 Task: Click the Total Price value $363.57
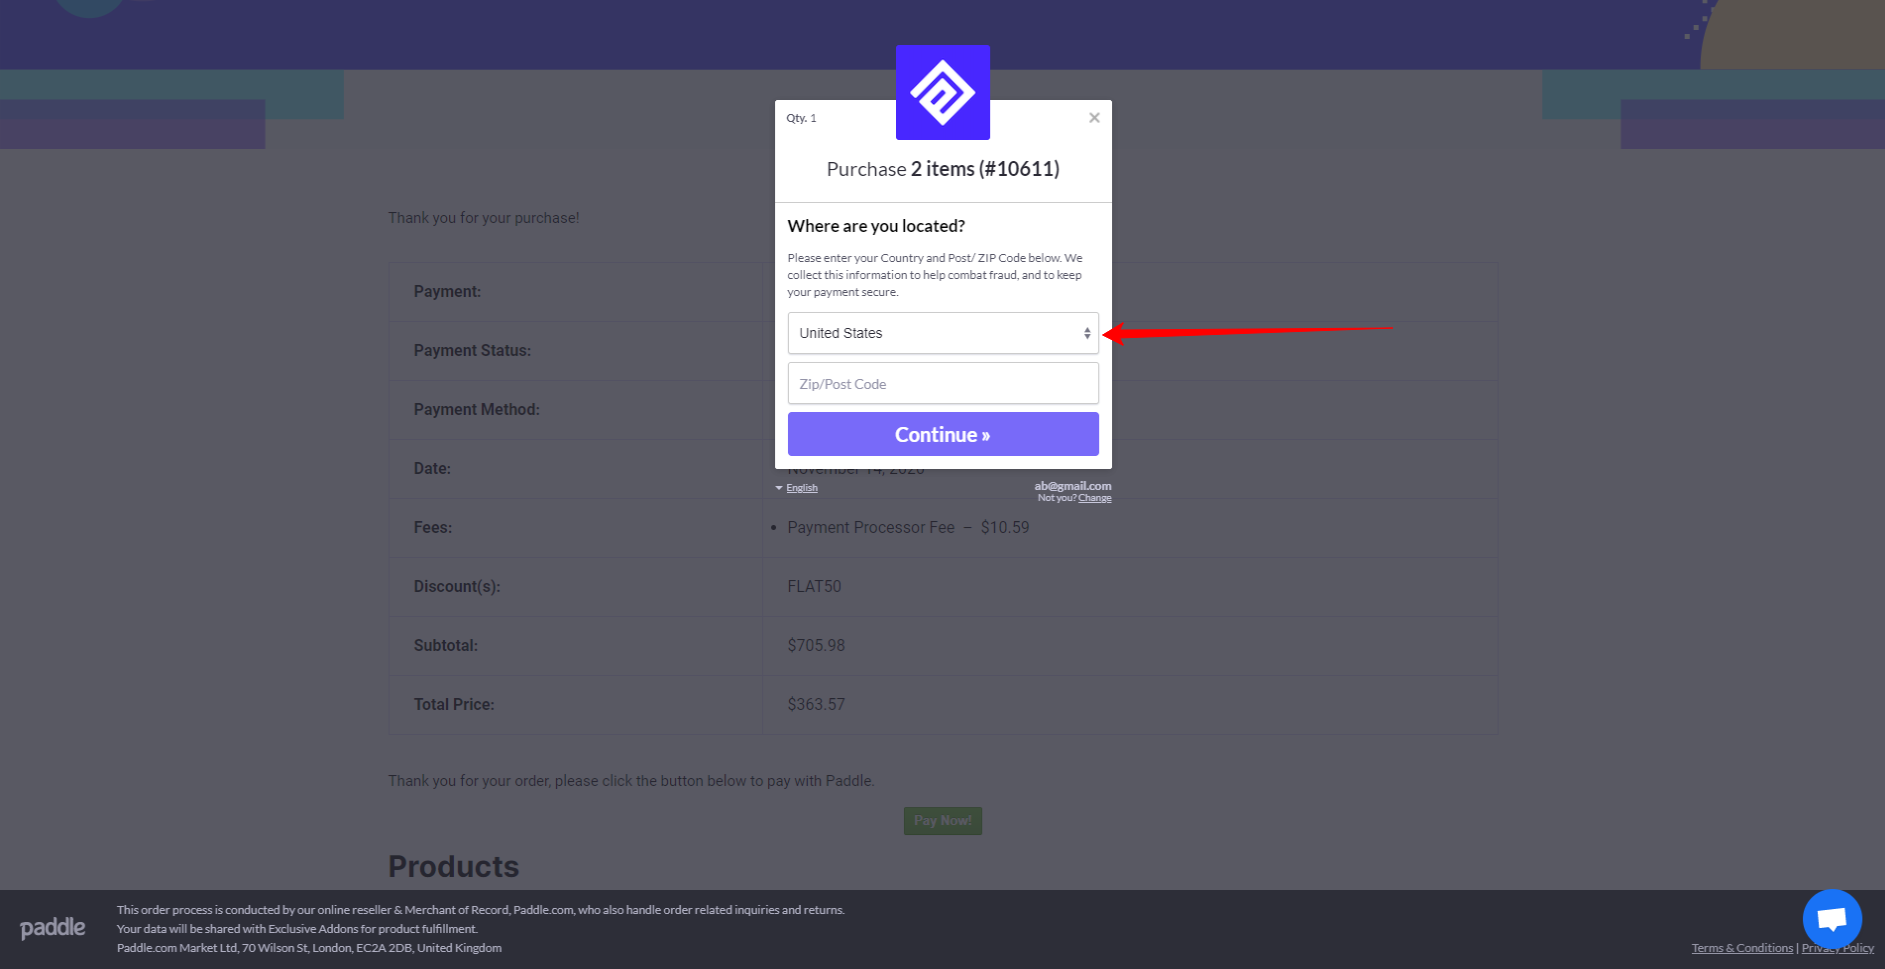pos(816,704)
